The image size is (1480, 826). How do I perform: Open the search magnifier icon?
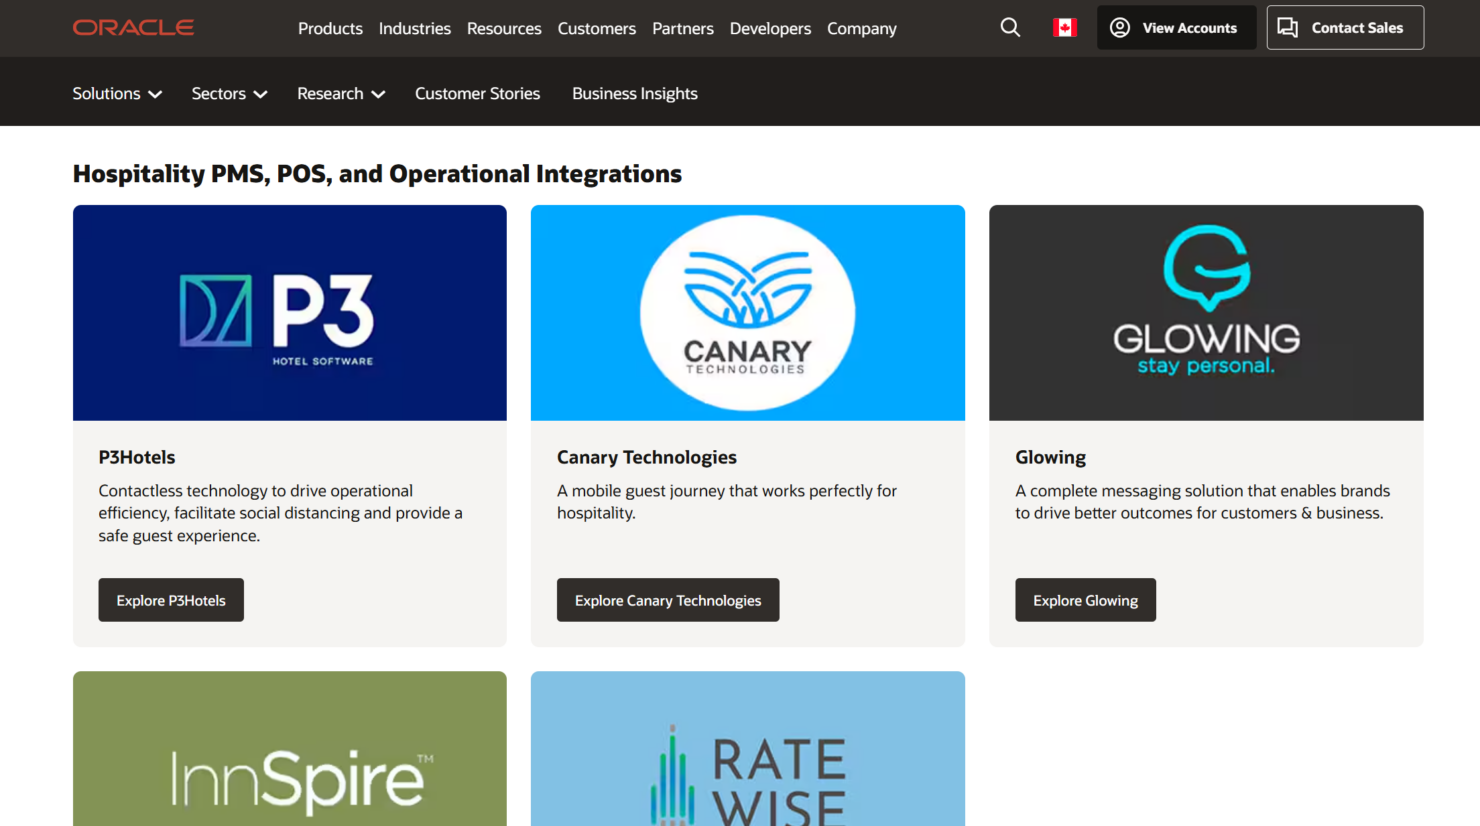point(1010,27)
